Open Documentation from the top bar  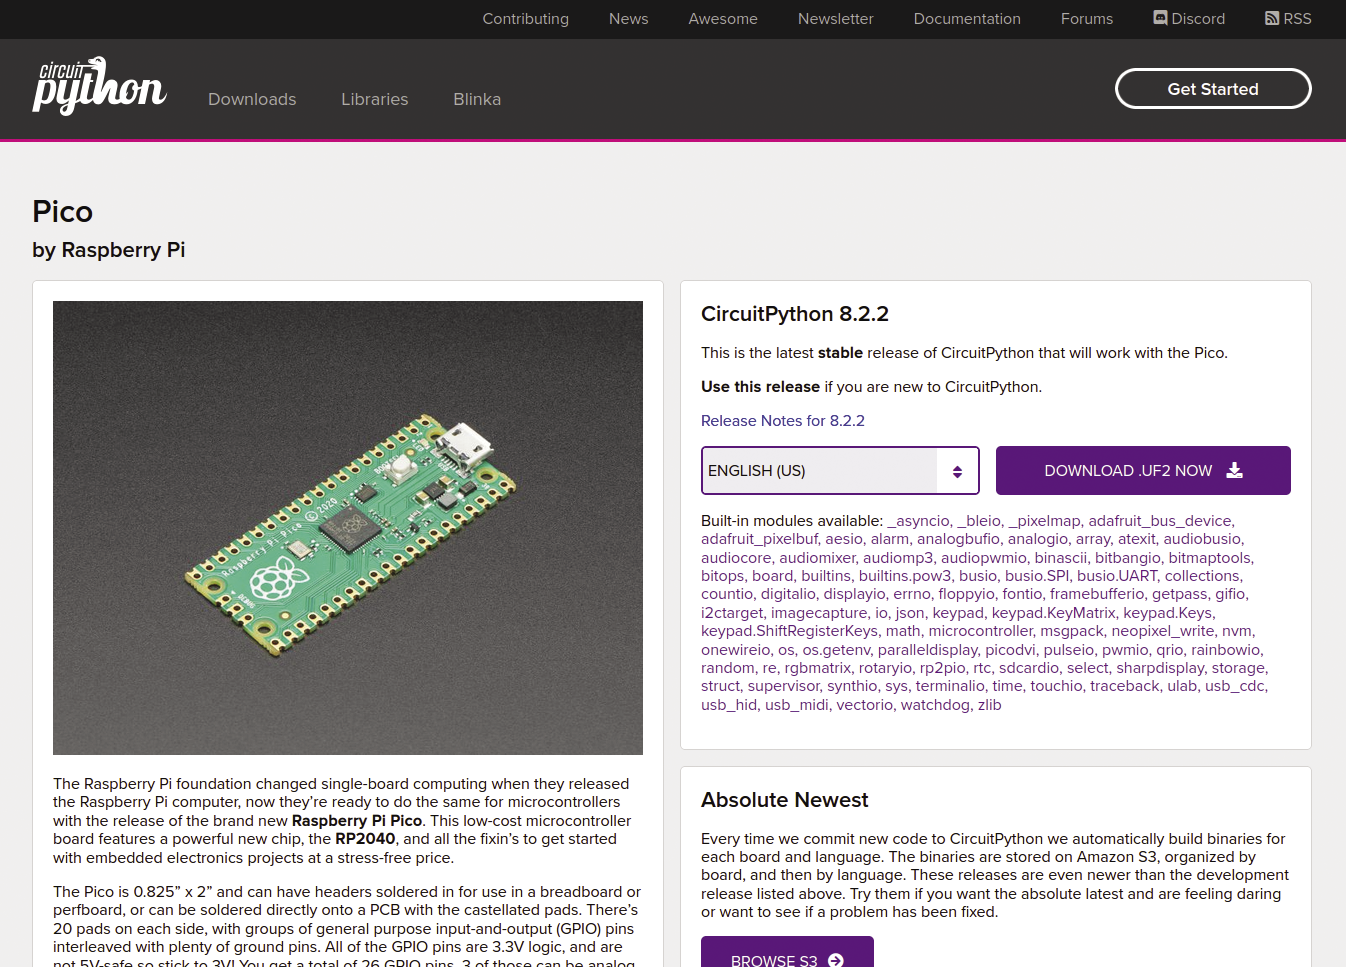(967, 18)
